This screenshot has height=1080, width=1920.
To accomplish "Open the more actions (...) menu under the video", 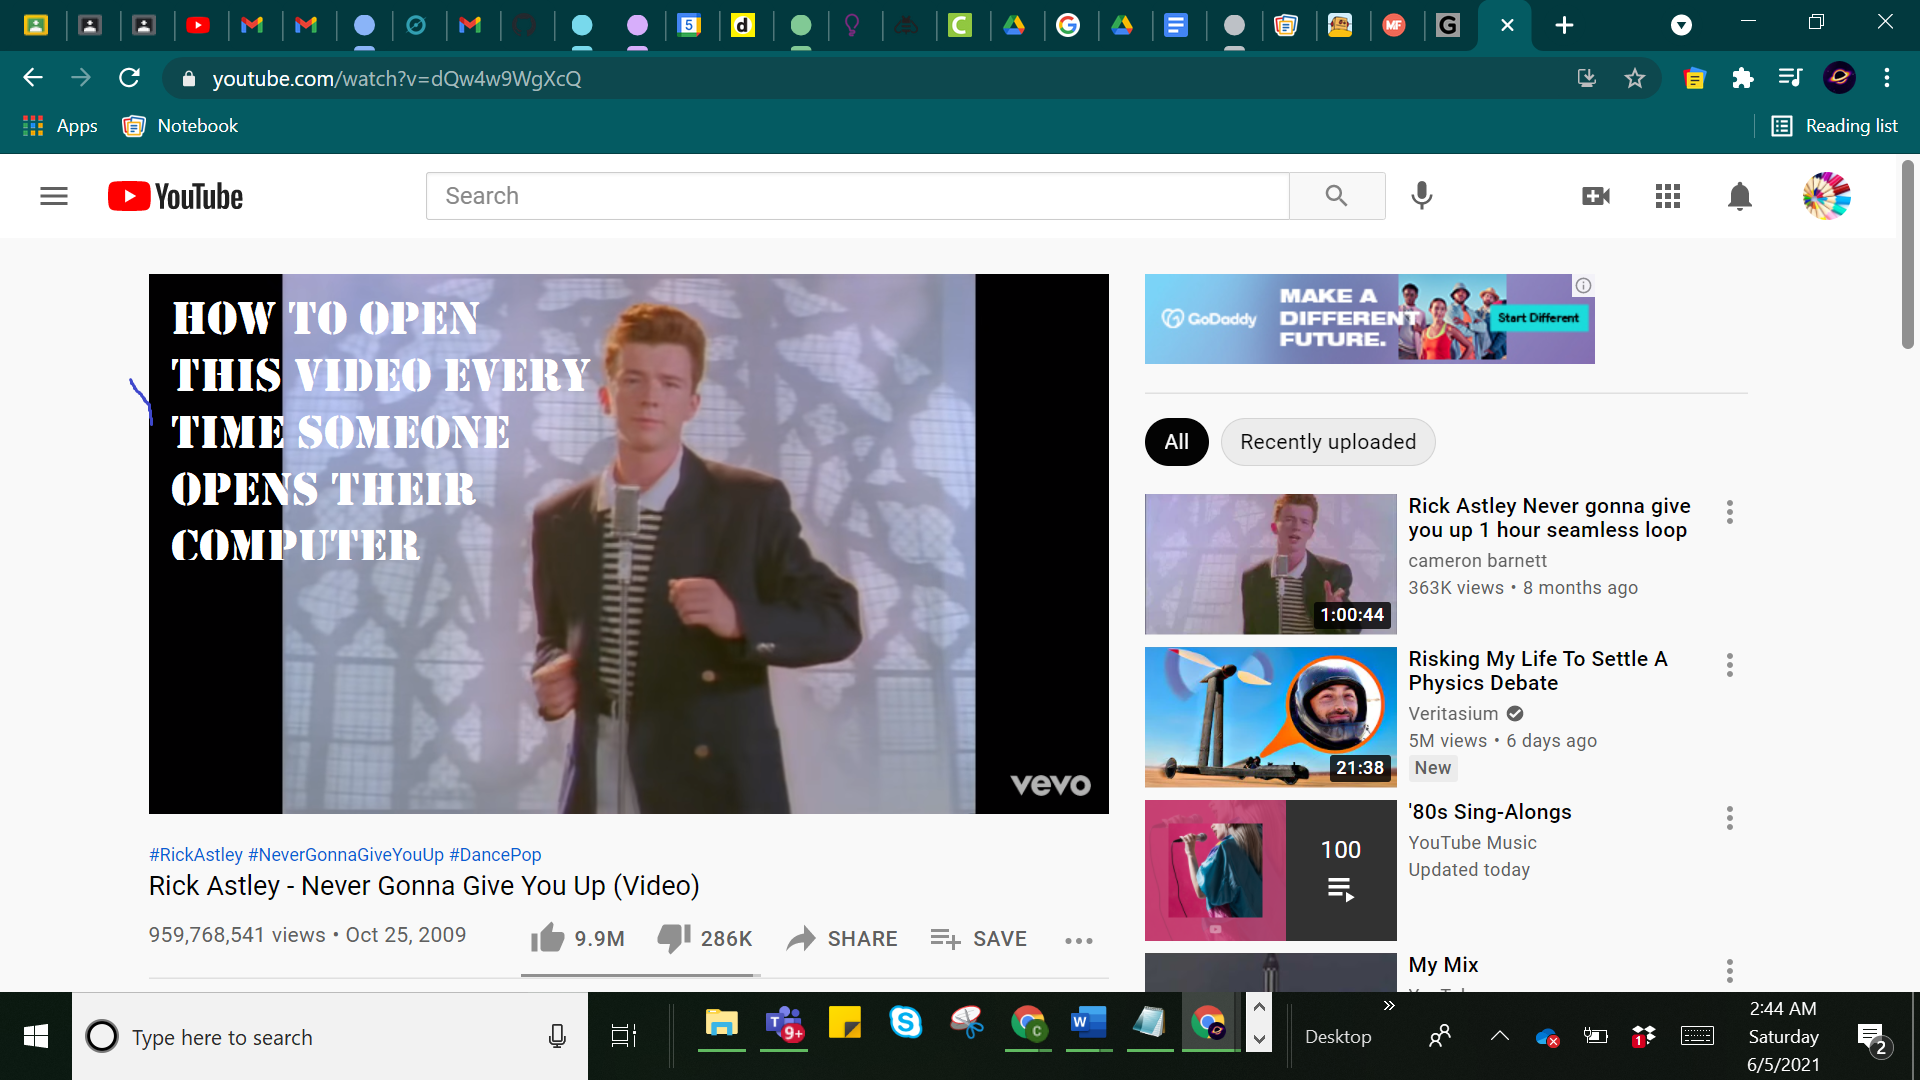I will tap(1078, 940).
